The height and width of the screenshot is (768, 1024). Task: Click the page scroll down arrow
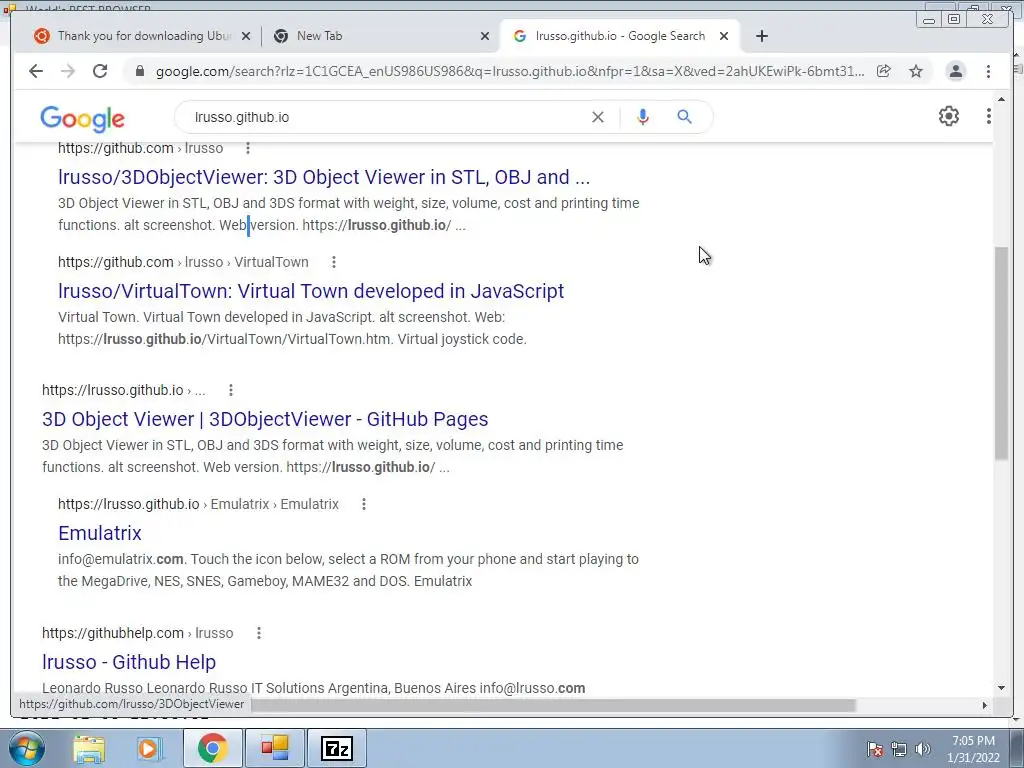click(x=1001, y=688)
